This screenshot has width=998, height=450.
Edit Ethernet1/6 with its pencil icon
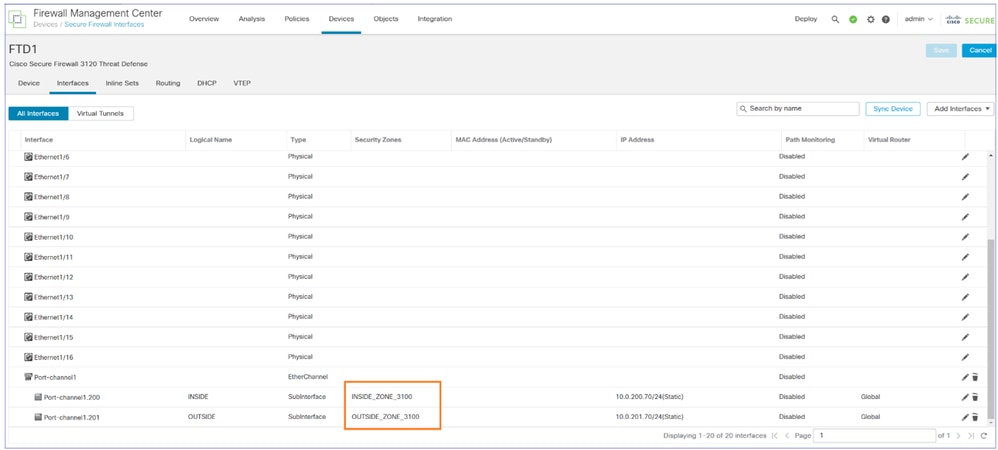[x=965, y=157]
